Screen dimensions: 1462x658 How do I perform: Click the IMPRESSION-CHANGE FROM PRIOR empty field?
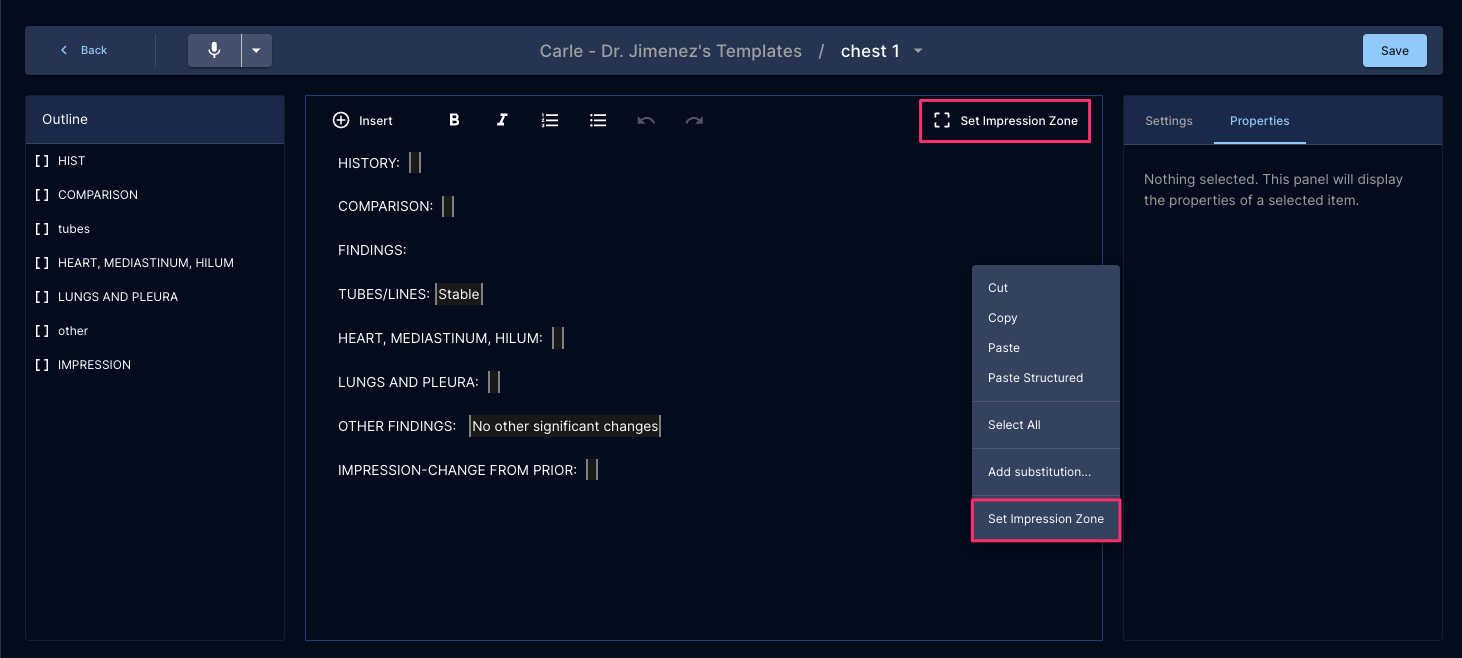click(592, 470)
